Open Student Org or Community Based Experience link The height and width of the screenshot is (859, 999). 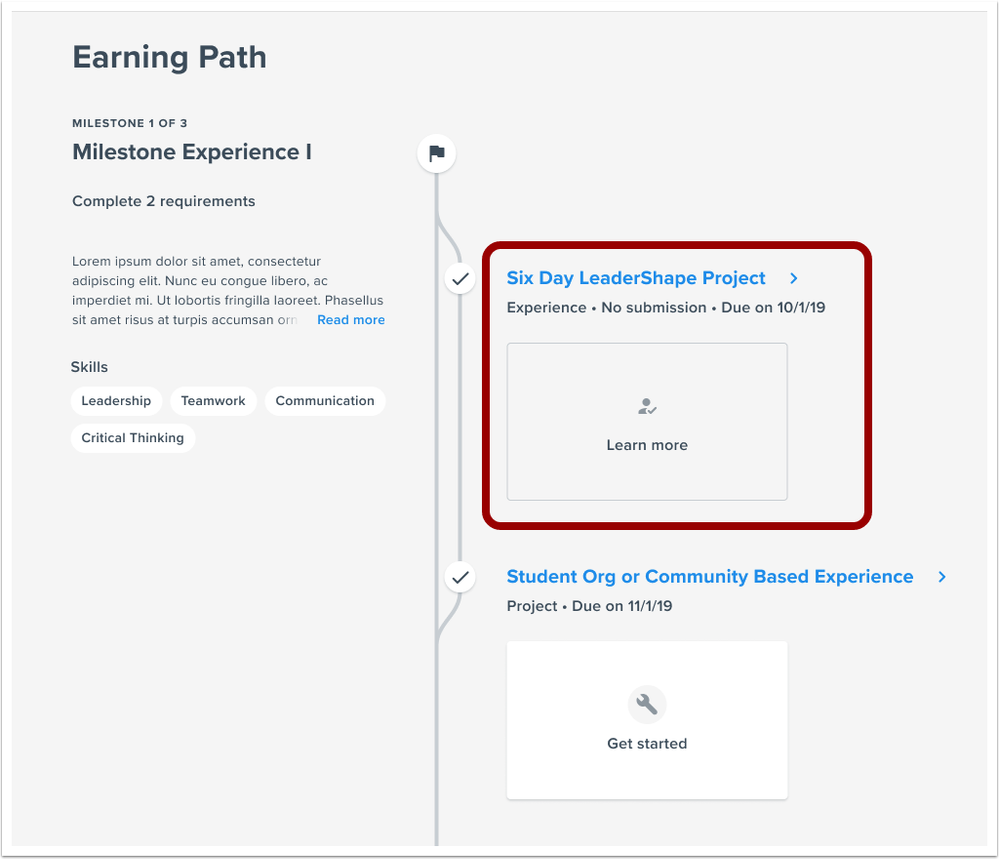click(x=710, y=577)
